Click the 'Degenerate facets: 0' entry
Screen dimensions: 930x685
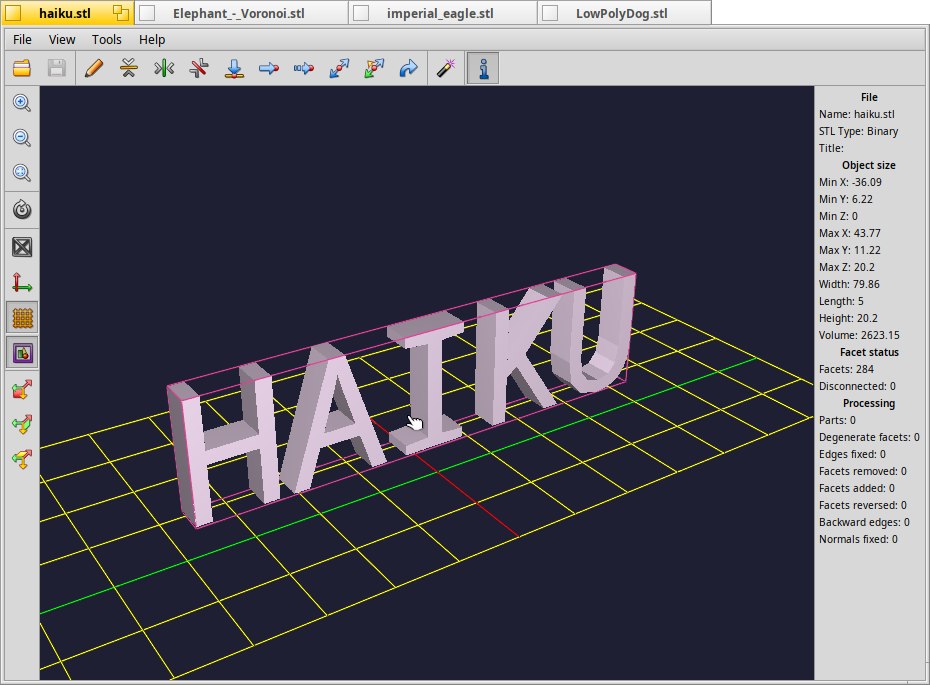pyautogui.click(x=869, y=437)
